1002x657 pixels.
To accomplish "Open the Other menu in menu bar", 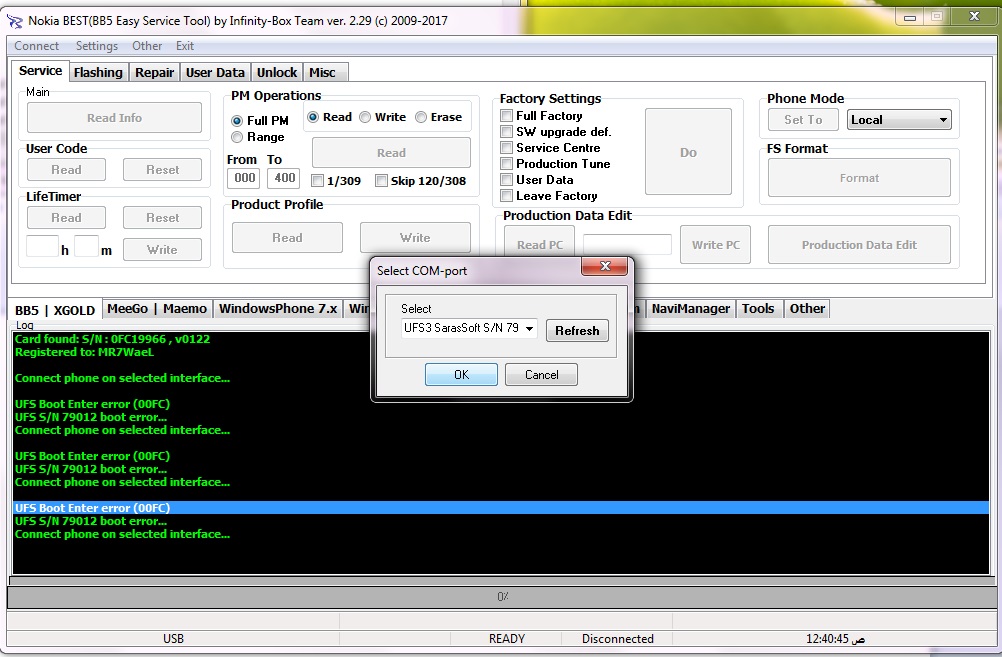I will (147, 46).
